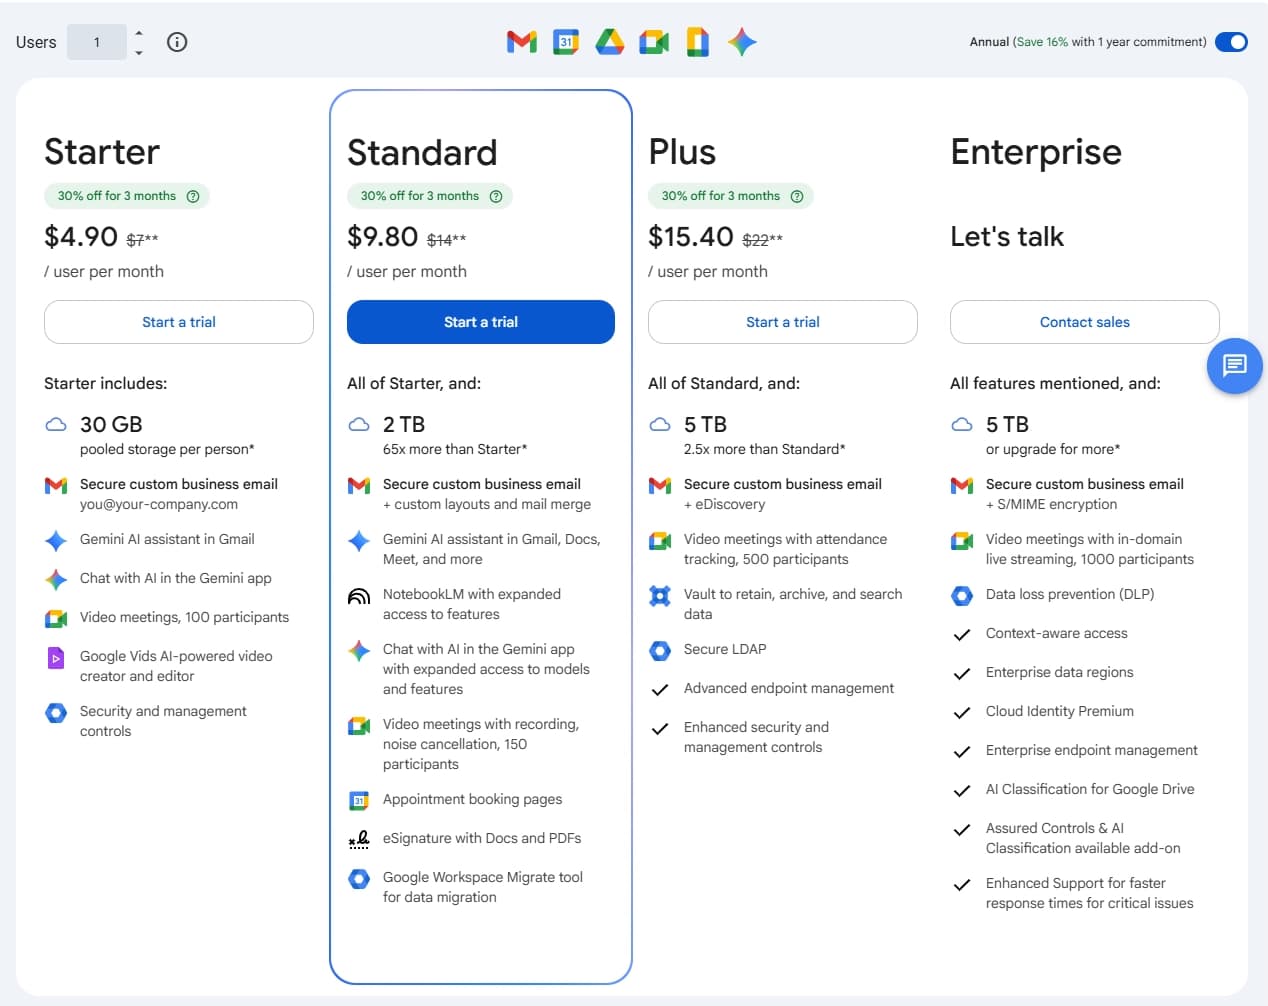Screen dimensions: 1268x1006
Task: Click the 'Plus' plan heading
Action: click(682, 152)
